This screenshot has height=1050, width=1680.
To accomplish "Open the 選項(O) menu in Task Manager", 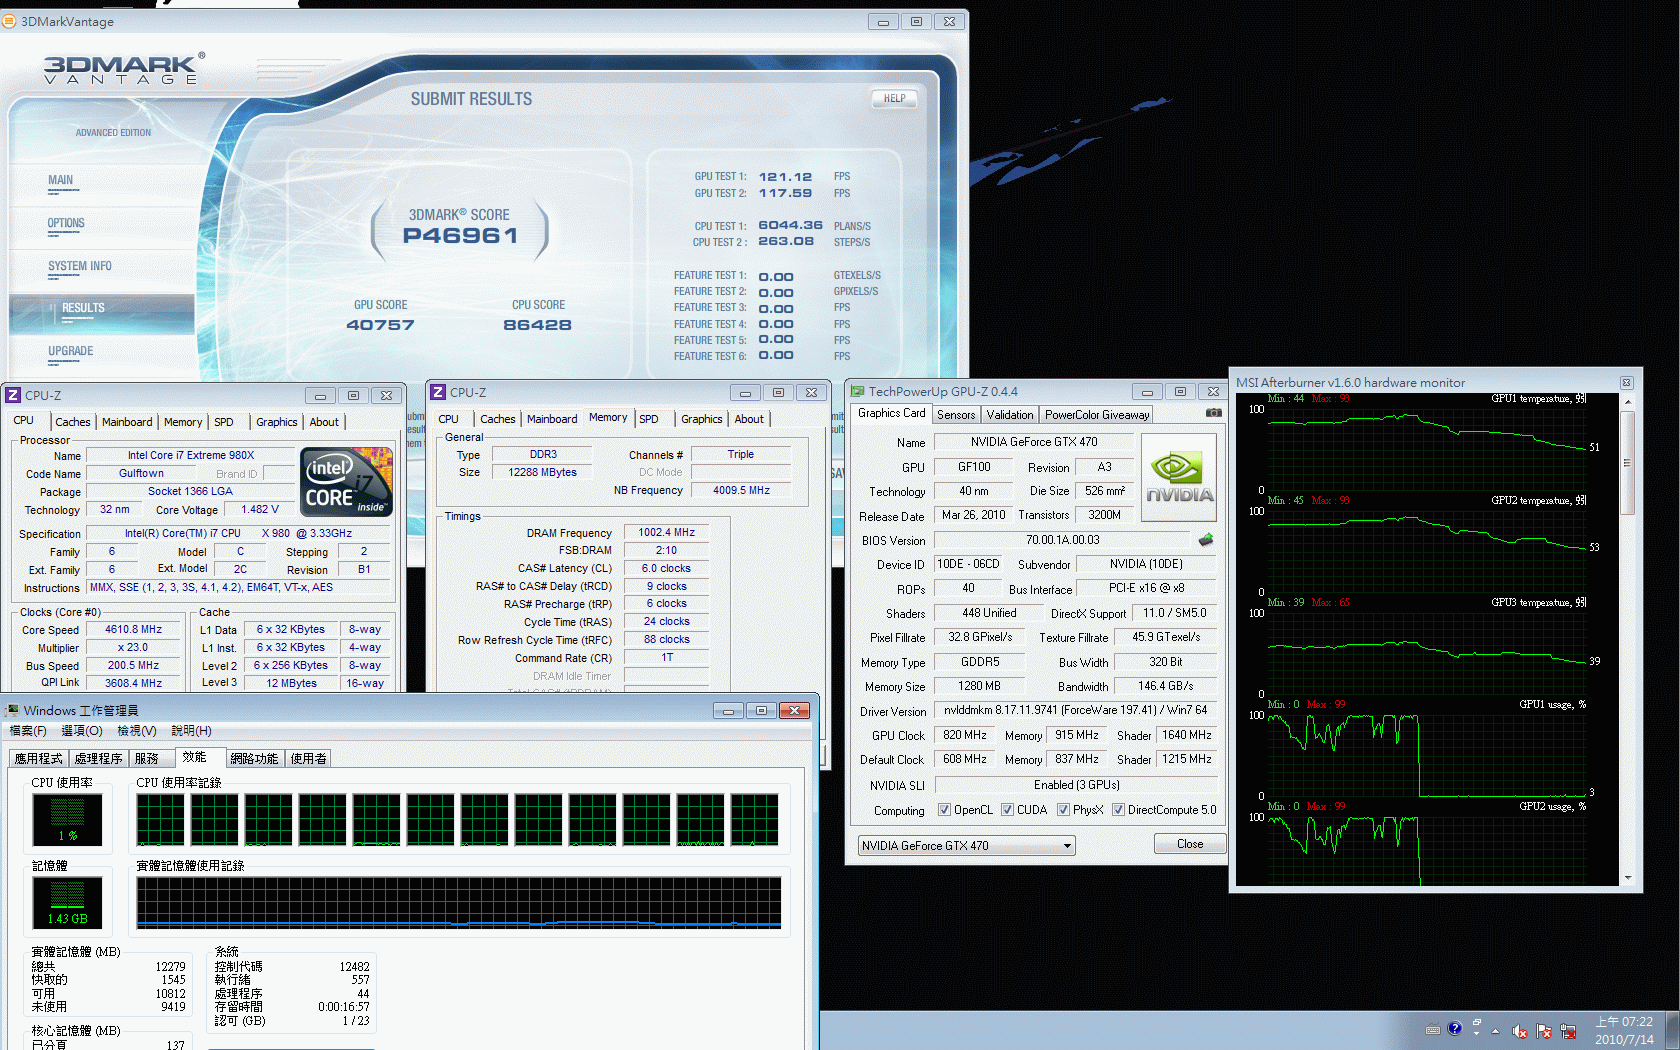I will click(82, 731).
